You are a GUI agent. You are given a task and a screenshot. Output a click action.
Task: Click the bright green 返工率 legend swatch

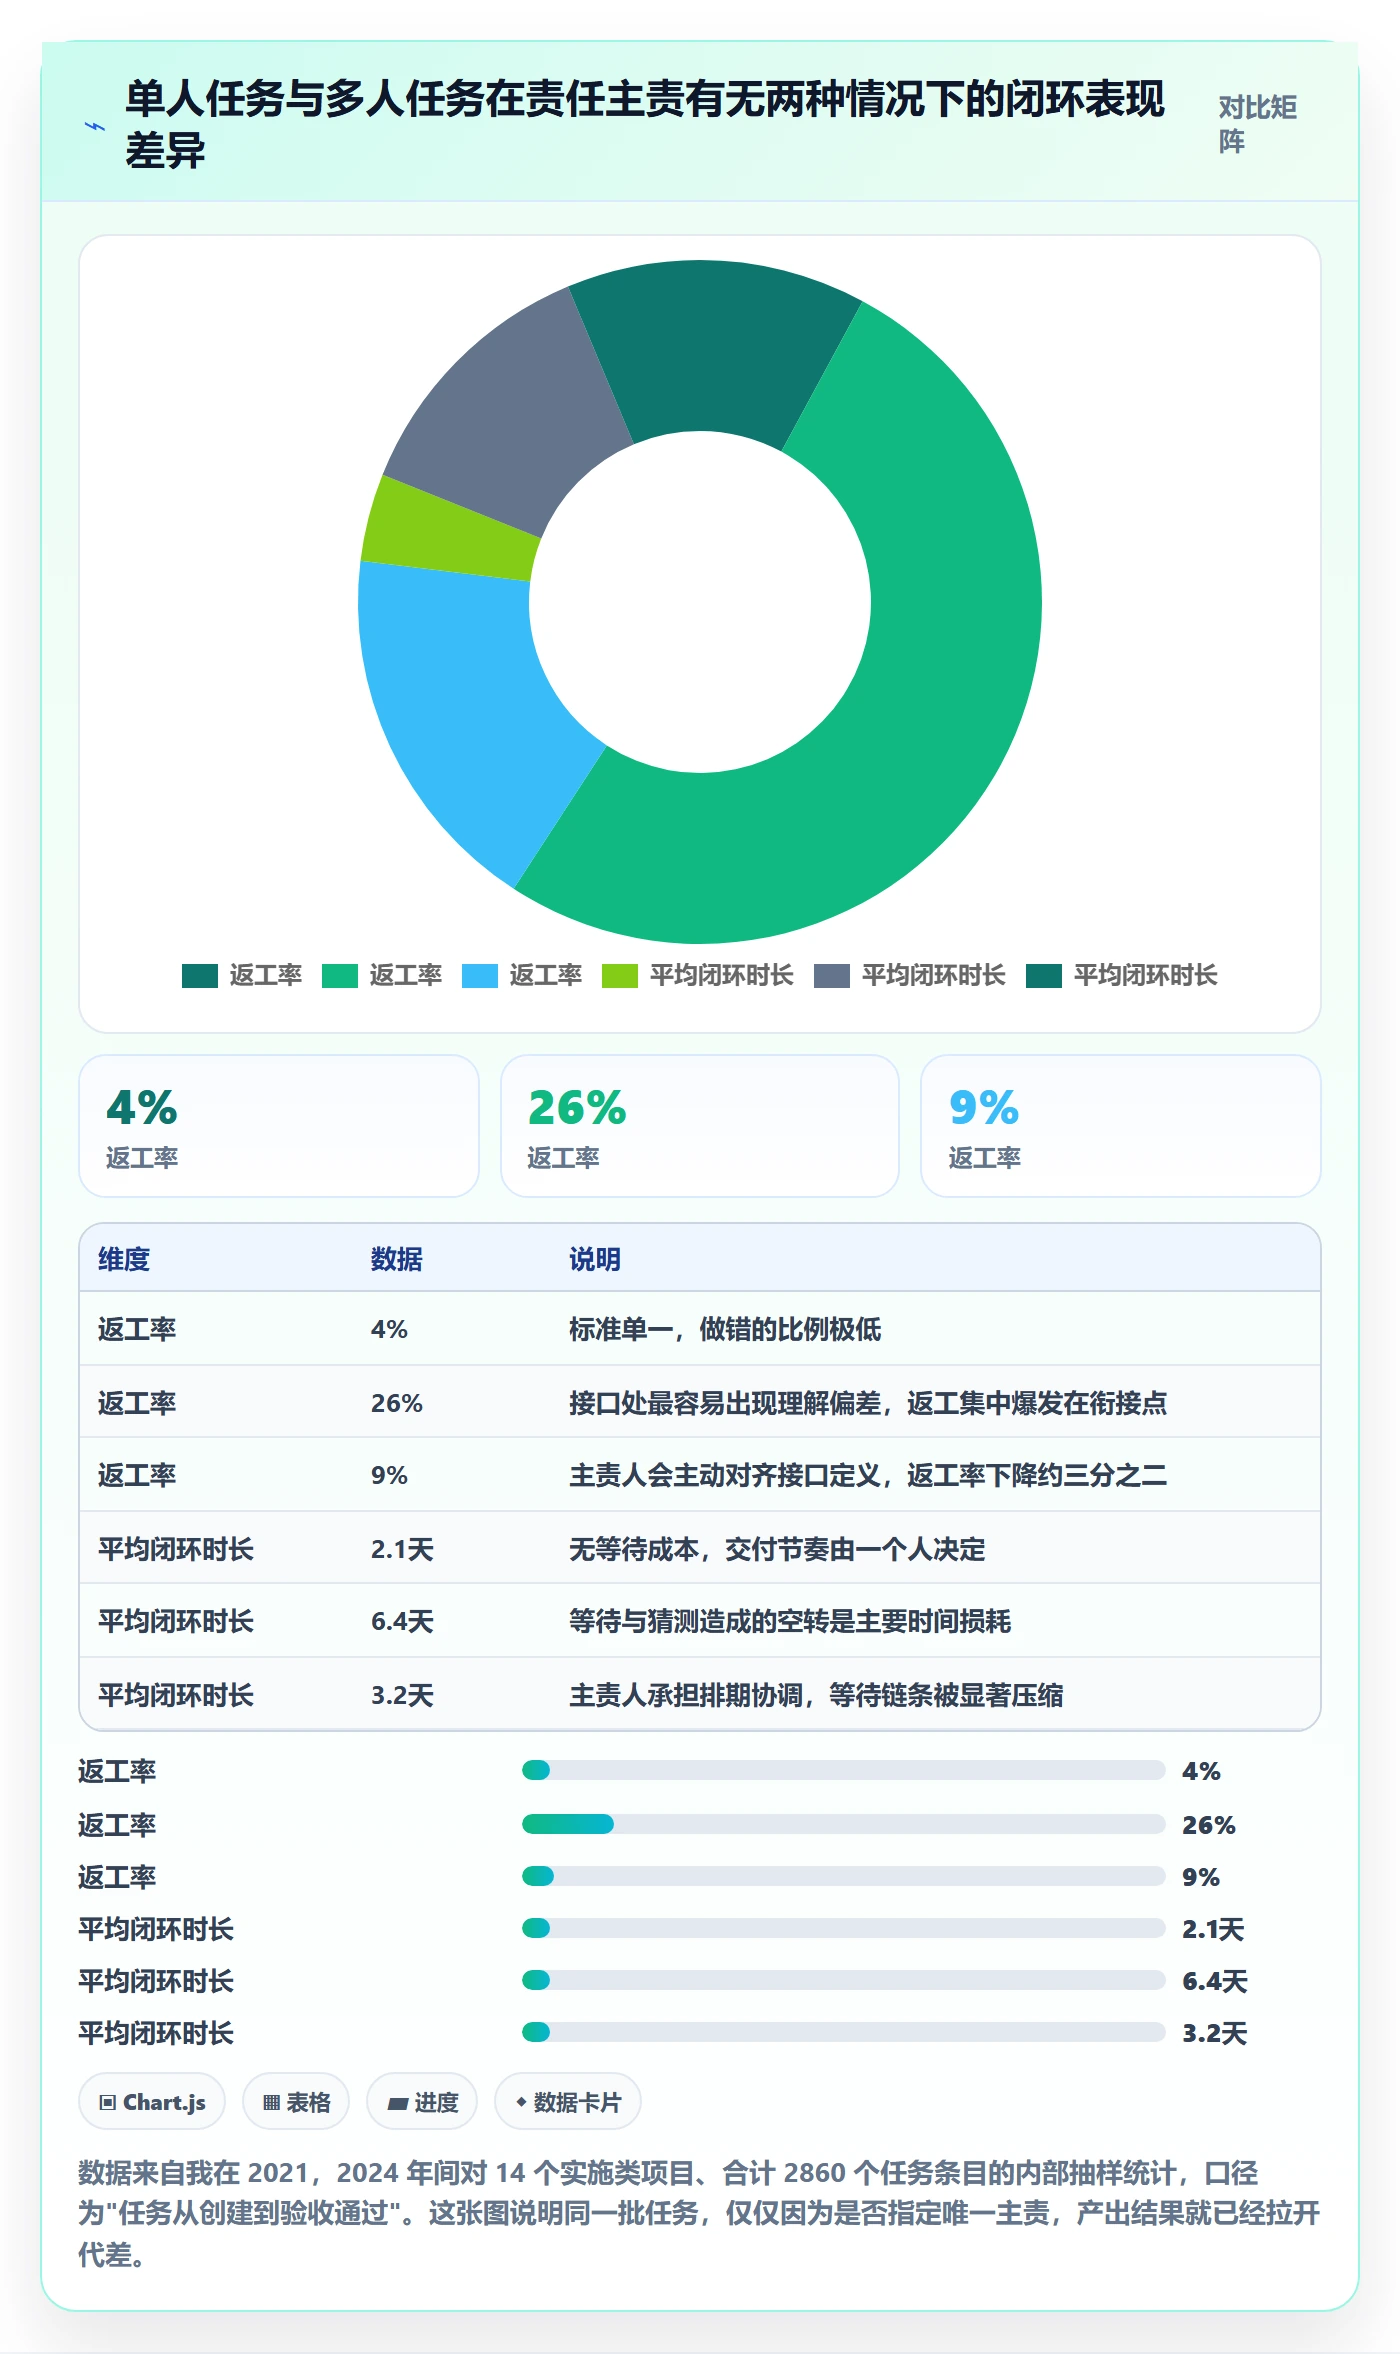[340, 976]
